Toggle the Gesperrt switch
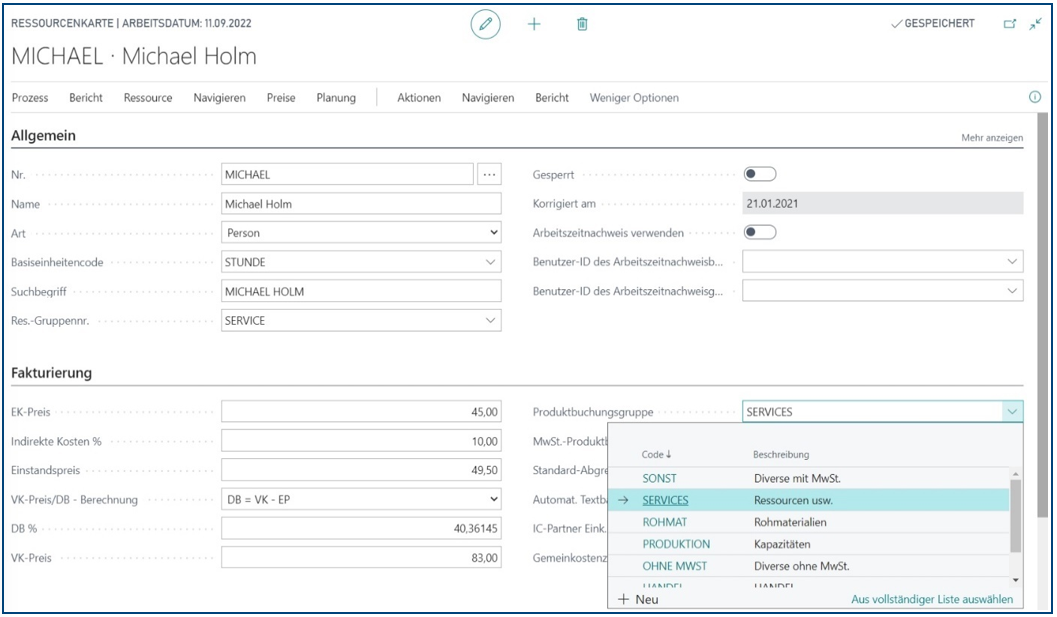The width and height of the screenshot is (1057, 617). [x=760, y=174]
